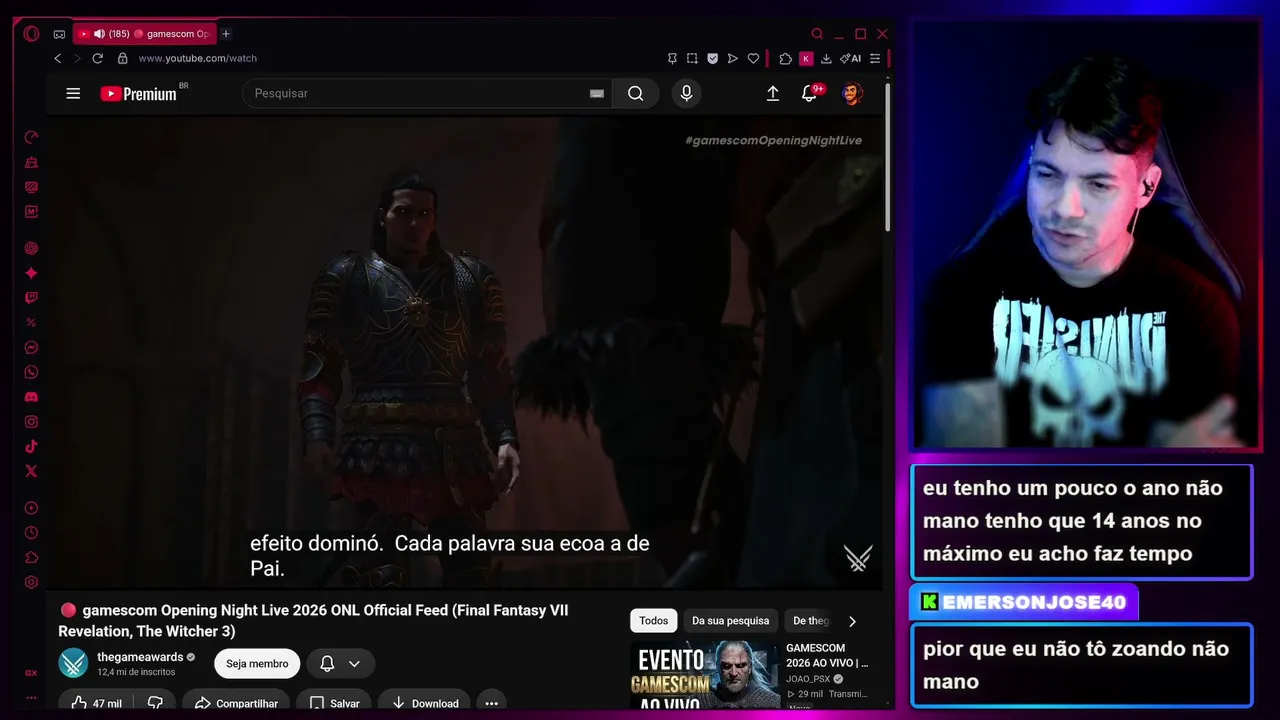This screenshot has height=720, width=1280.
Task: Expand the notification bell chevron dropdown
Action: pyautogui.click(x=354, y=664)
